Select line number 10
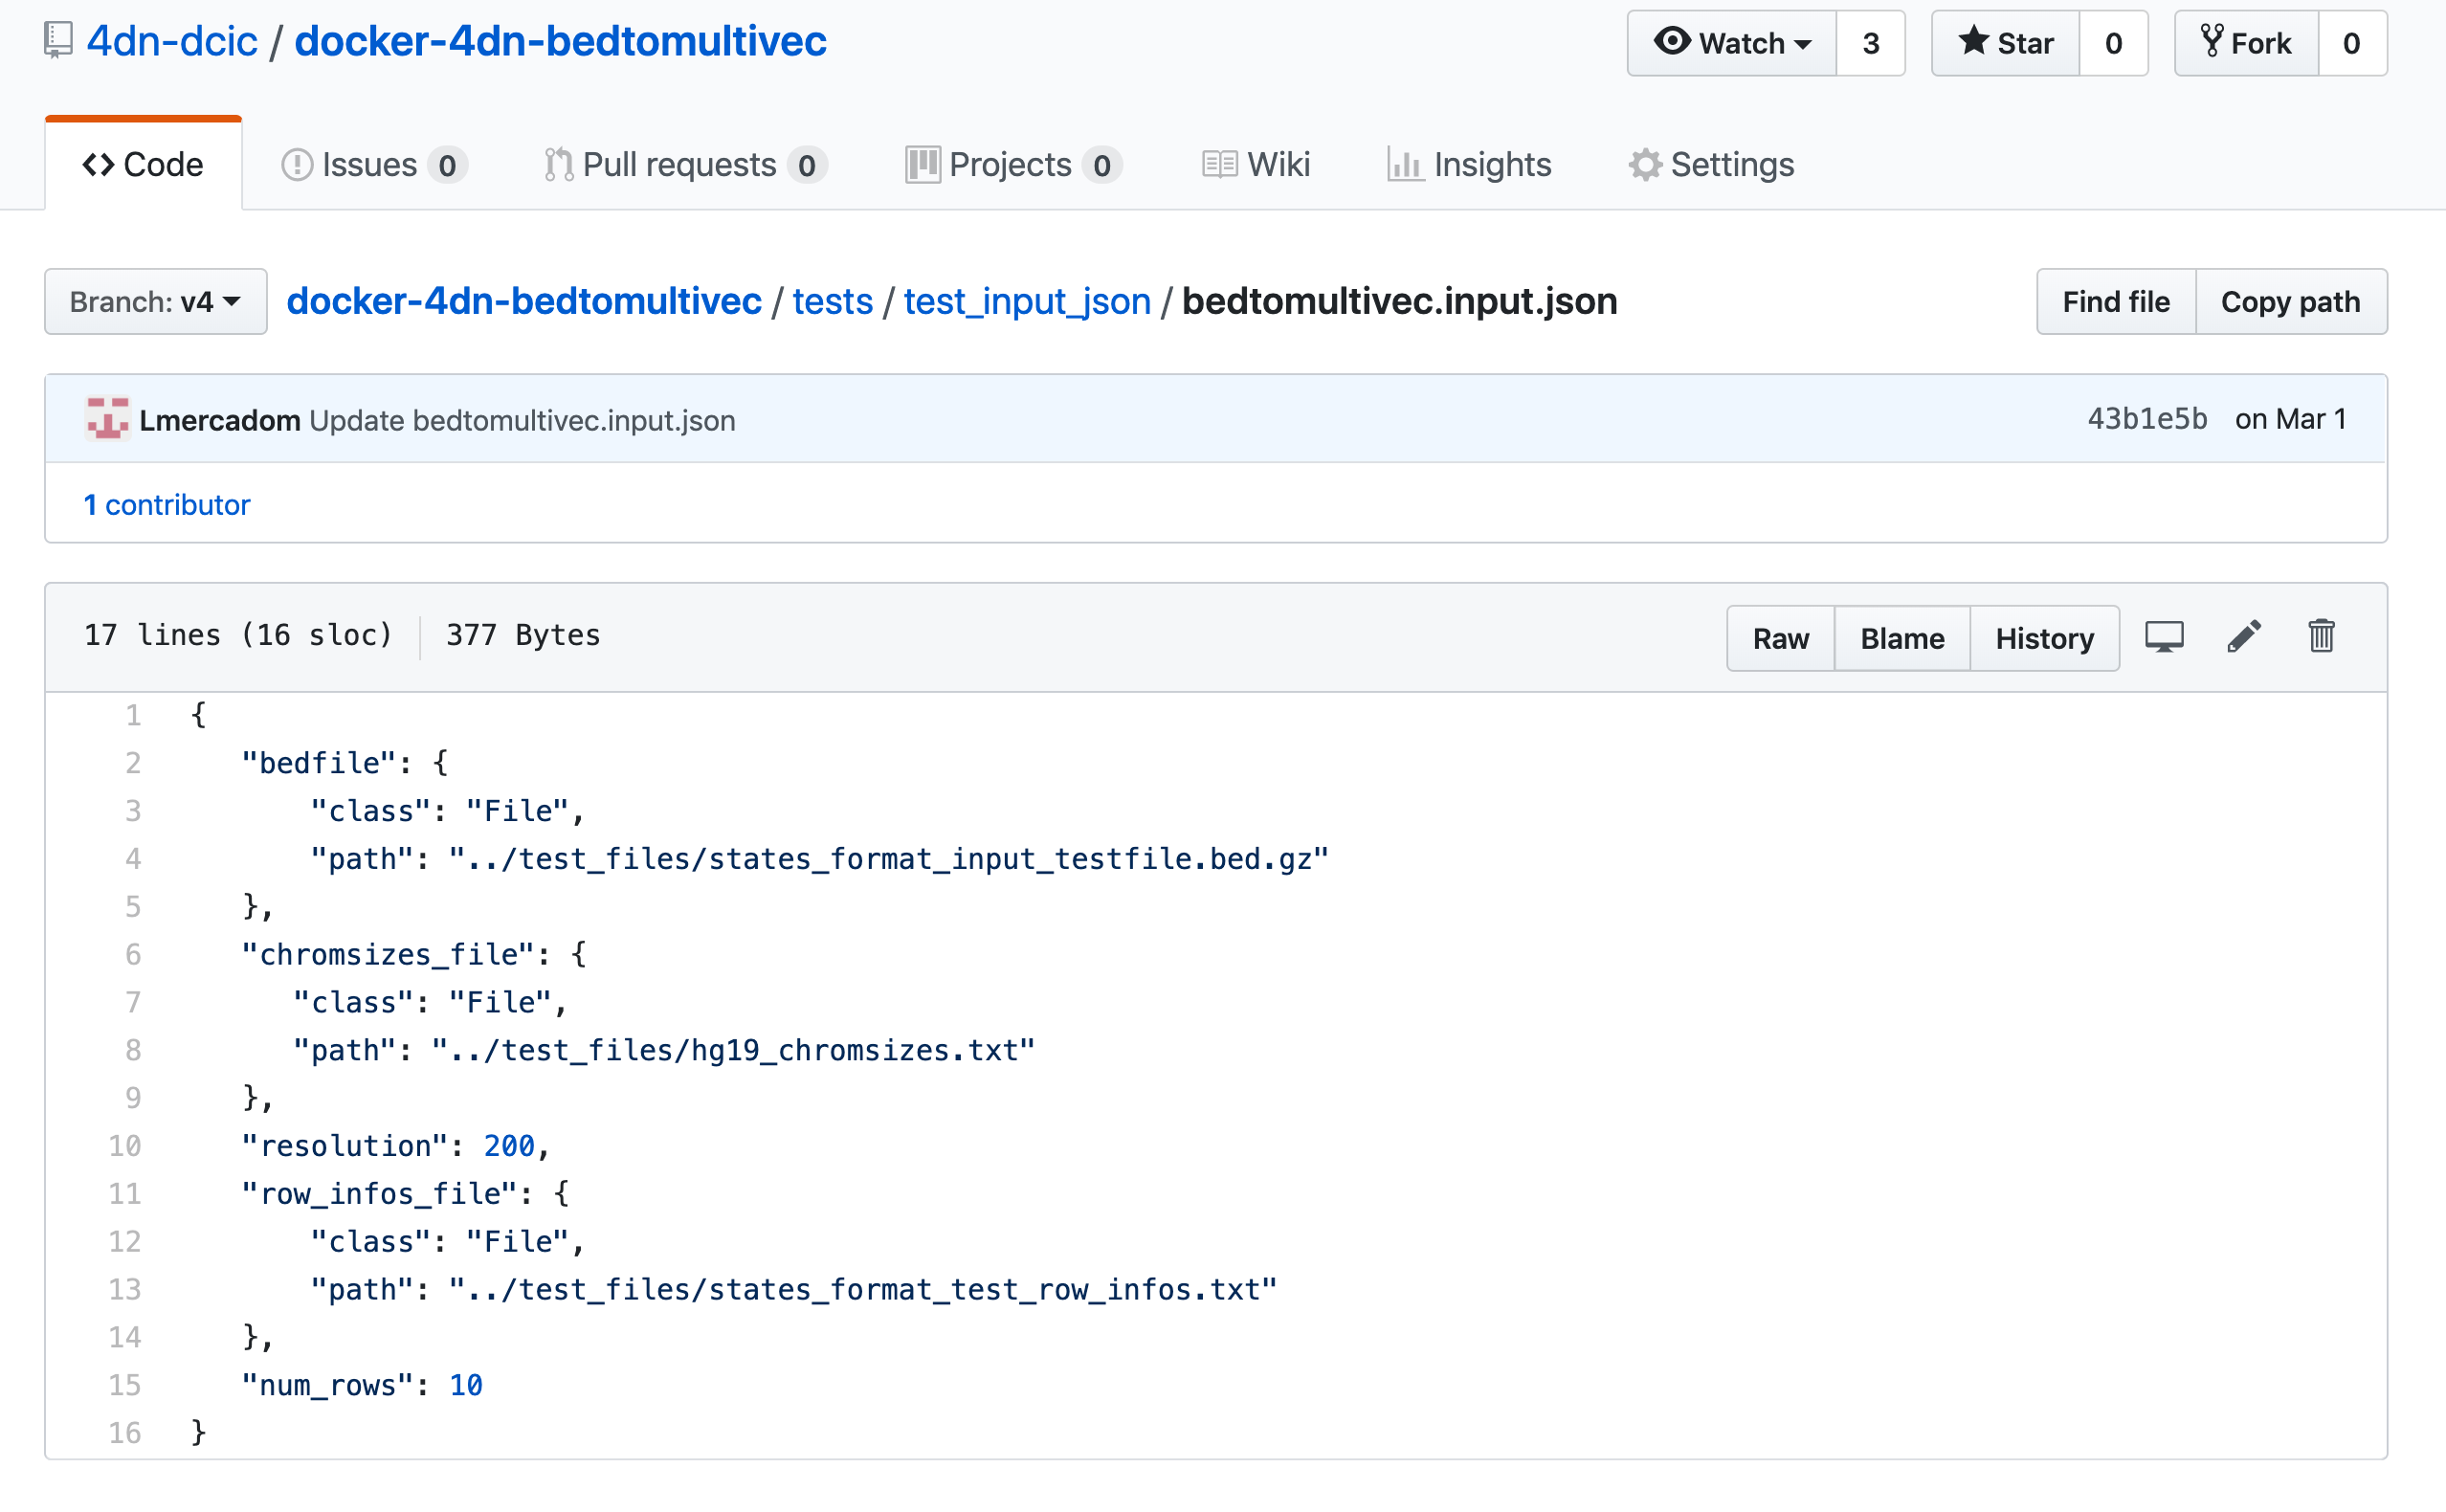 point(125,1146)
